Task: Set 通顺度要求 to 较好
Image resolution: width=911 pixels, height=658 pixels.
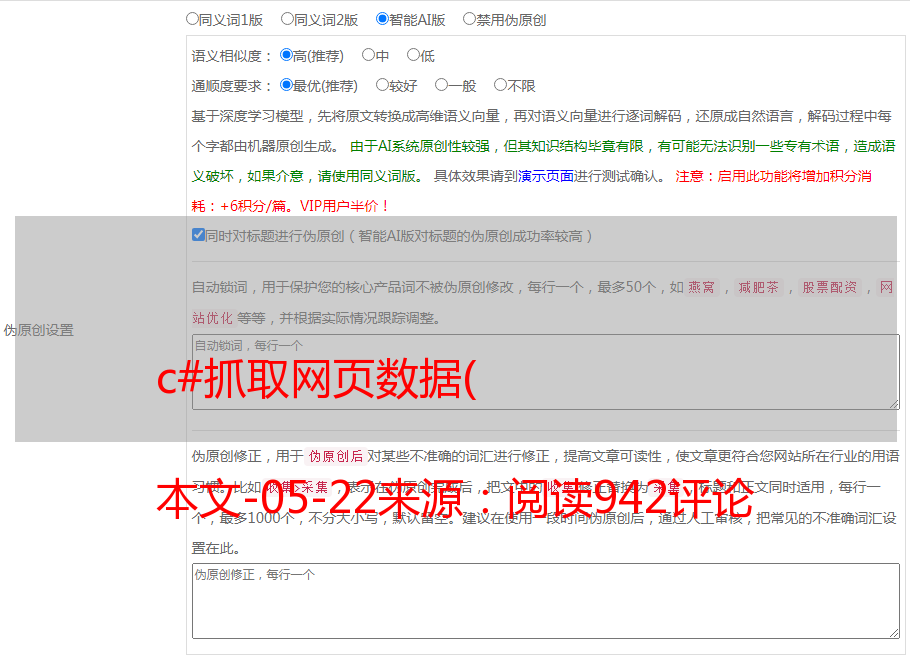Action: [382, 85]
